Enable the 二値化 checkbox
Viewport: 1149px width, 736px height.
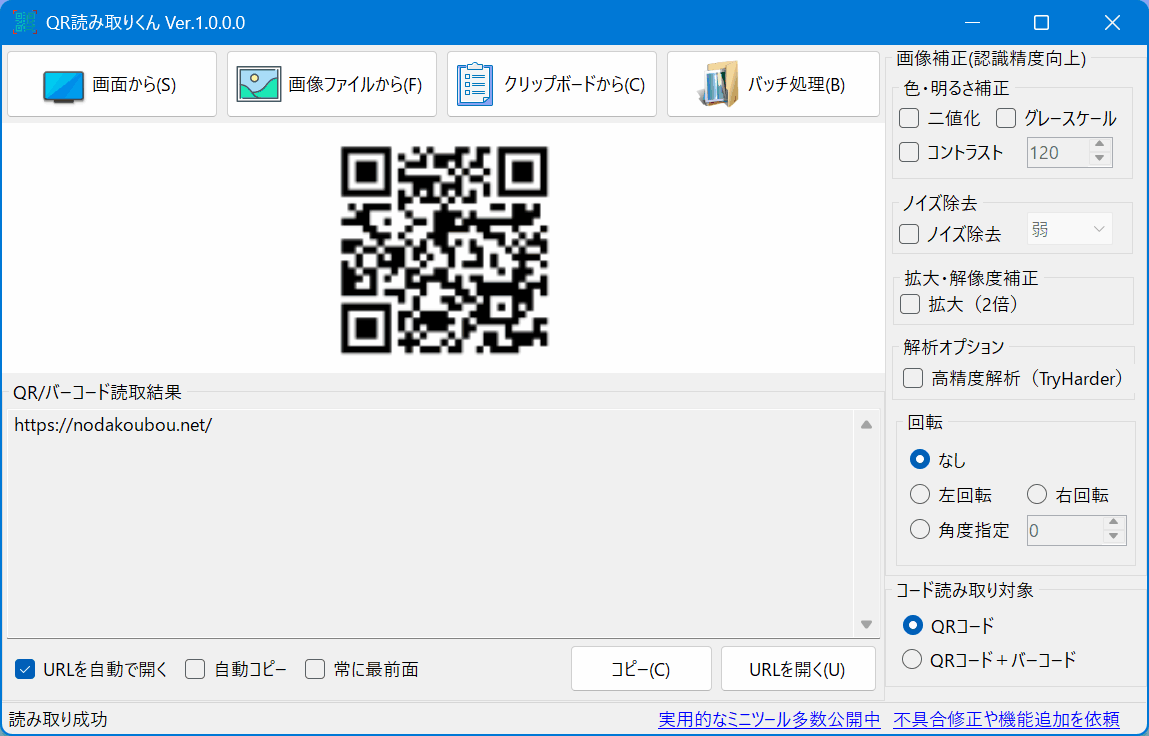(909, 118)
